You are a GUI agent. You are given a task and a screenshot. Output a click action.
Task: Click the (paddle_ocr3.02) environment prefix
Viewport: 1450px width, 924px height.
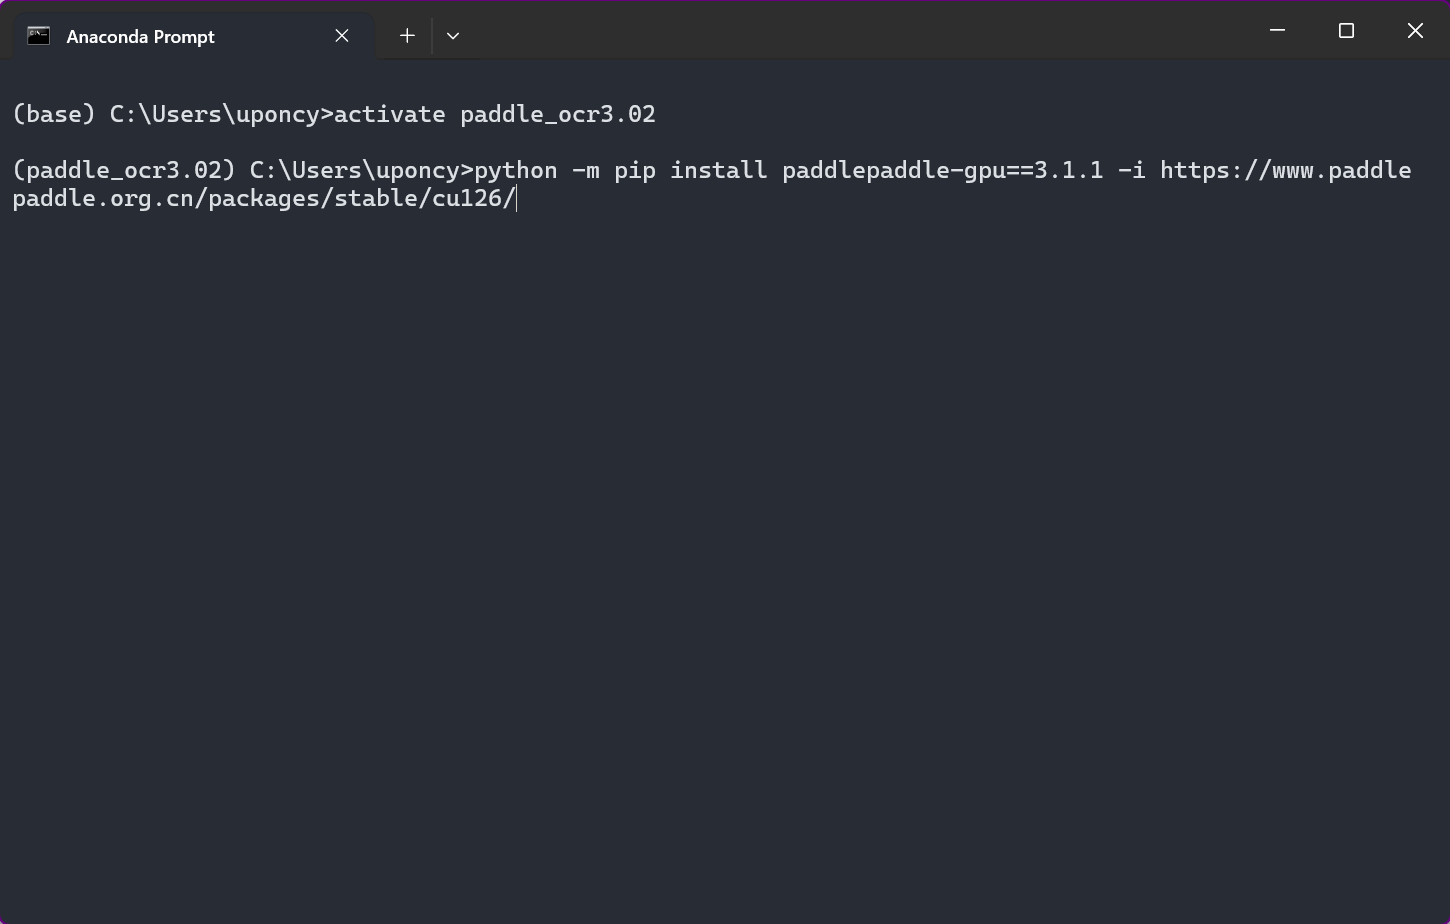[x=124, y=171]
